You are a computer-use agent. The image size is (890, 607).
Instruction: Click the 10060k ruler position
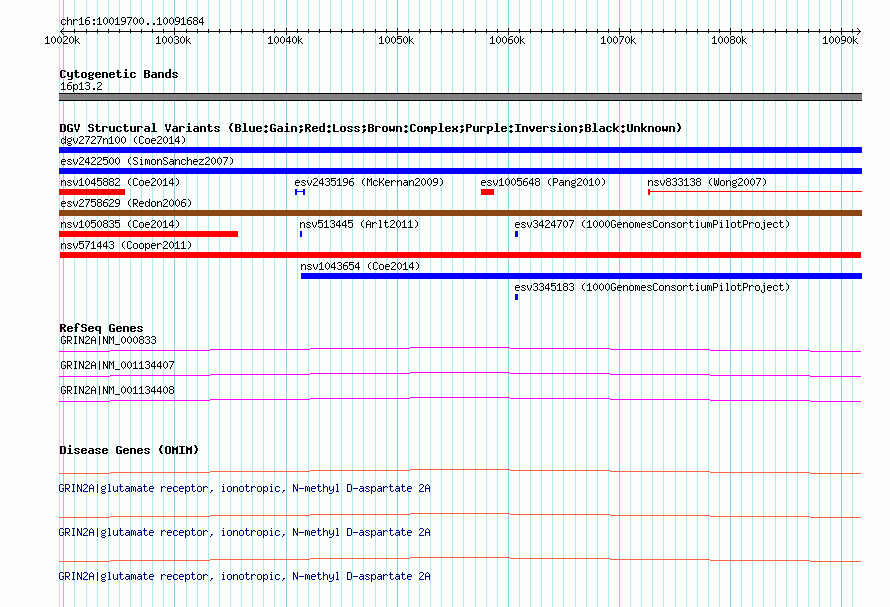pos(507,40)
